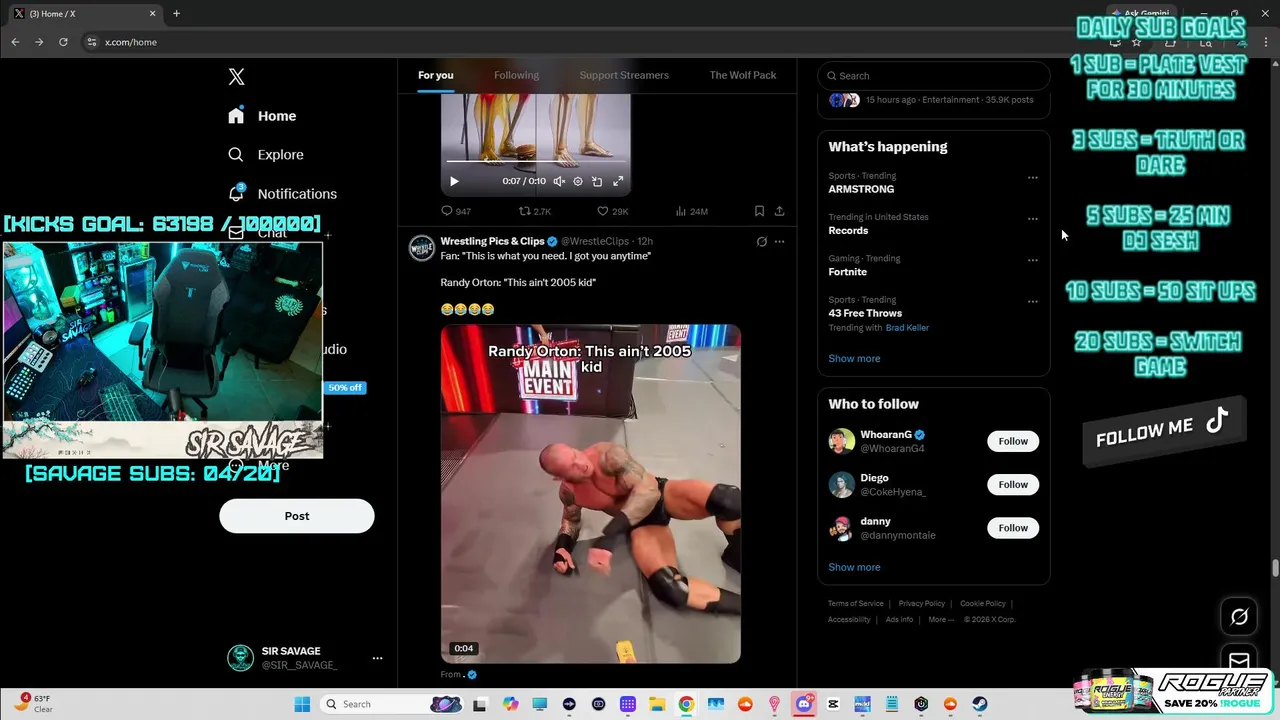Enter fullscreen on top video
Screen dimensions: 1280x720
[x=618, y=181]
